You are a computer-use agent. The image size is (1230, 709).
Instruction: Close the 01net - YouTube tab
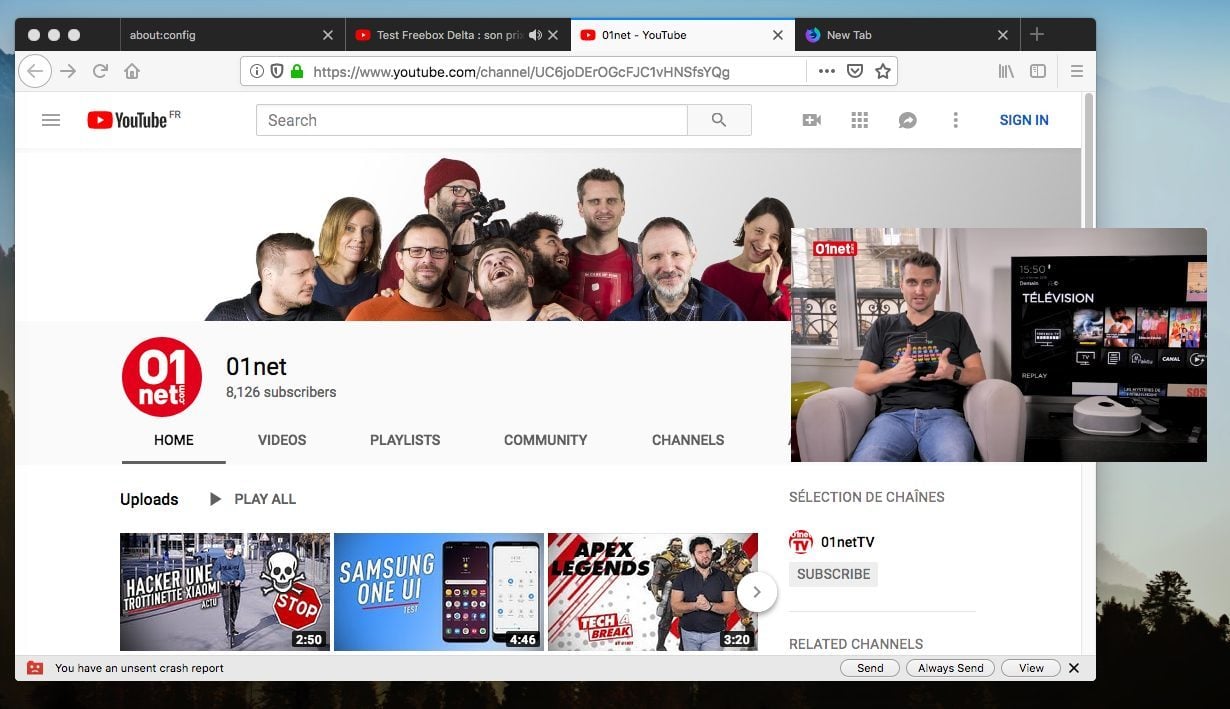[778, 35]
